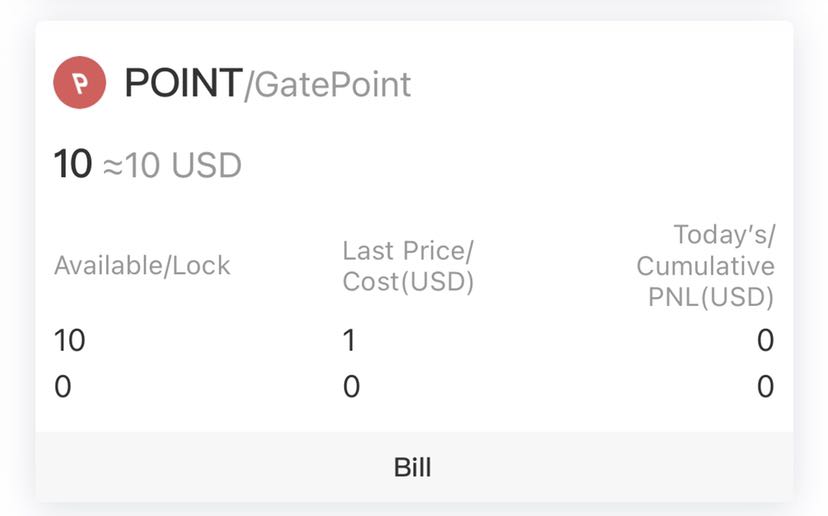Click the red POINT coin icon
The width and height of the screenshot is (828, 516).
[80, 82]
